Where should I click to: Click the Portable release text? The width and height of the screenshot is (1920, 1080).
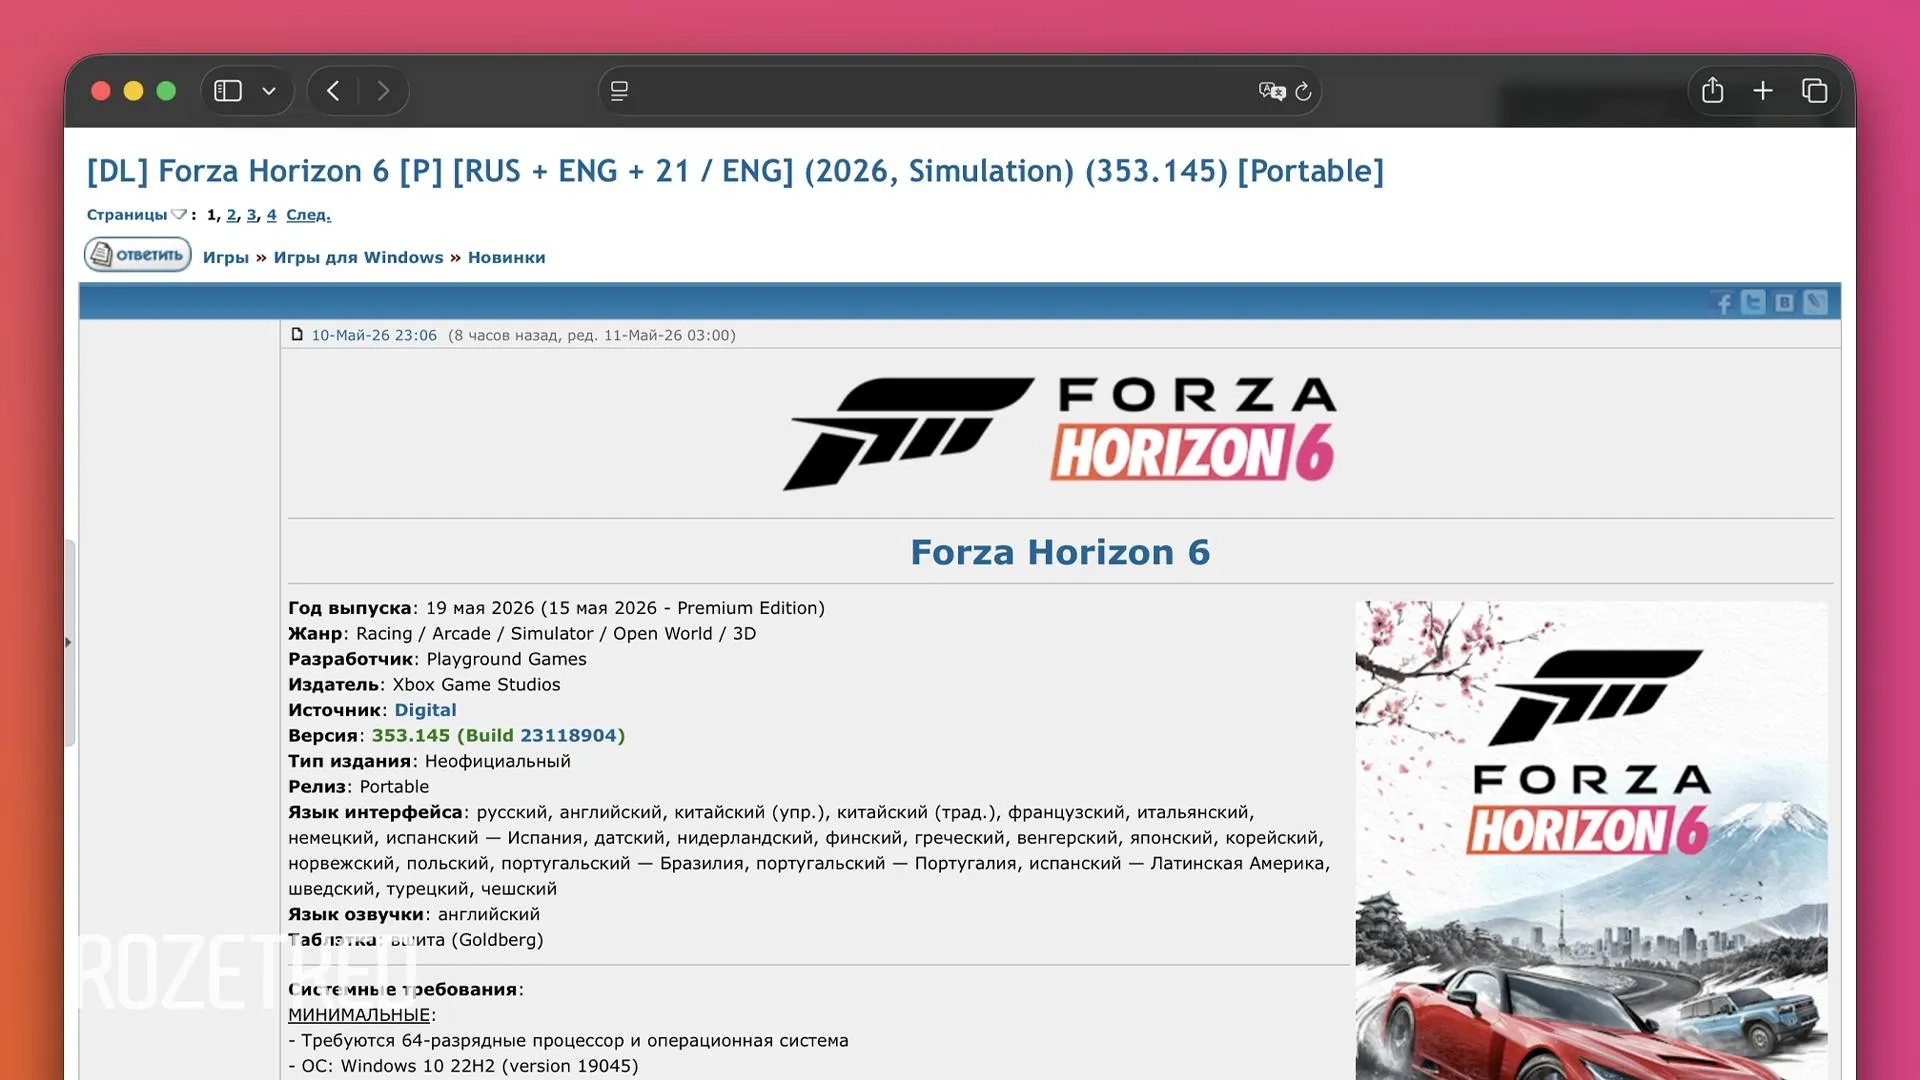[394, 787]
